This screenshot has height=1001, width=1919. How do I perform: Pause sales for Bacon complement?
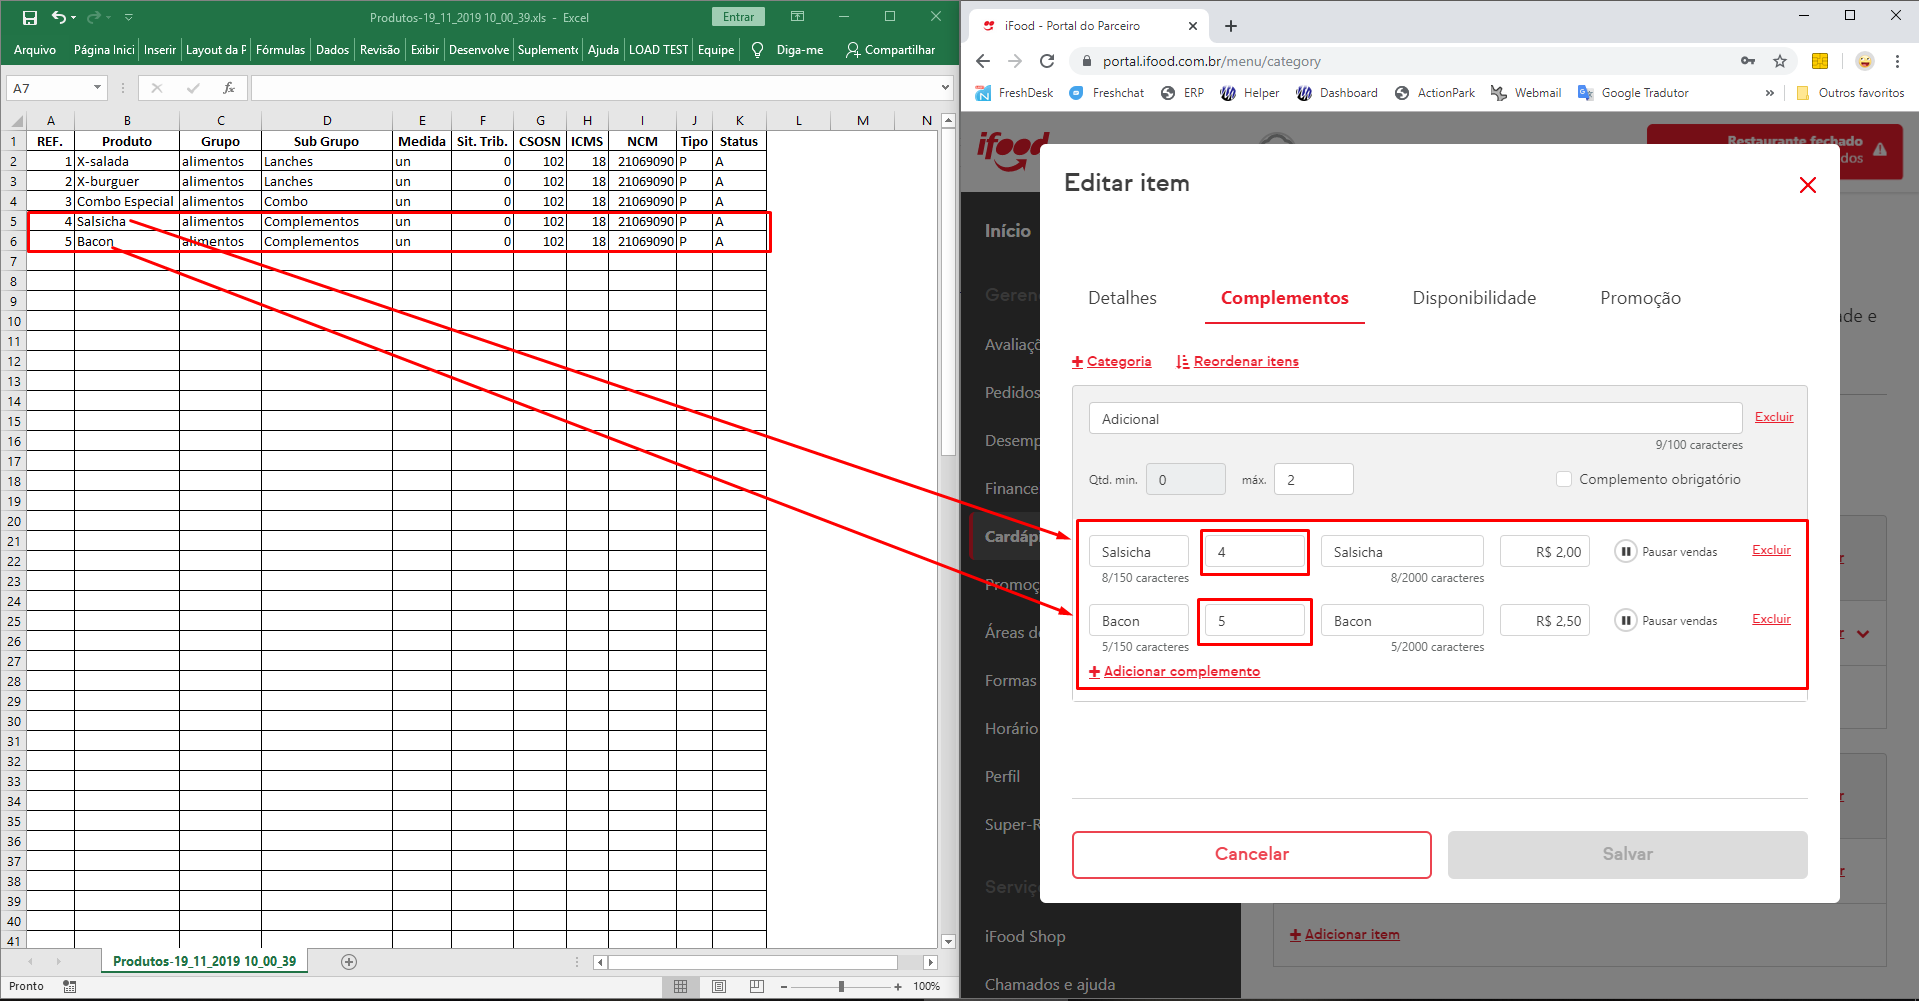[1626, 621]
